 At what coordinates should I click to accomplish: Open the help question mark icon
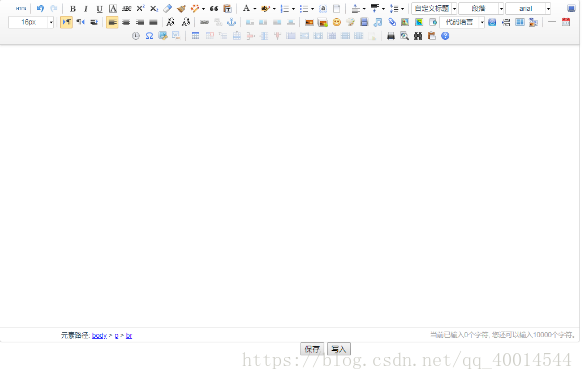(x=445, y=36)
